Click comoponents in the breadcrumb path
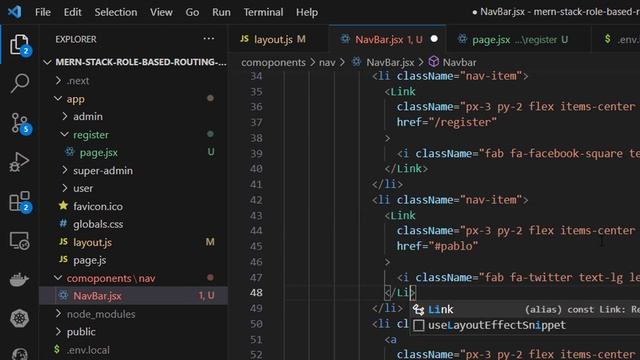This screenshot has height=360, width=640. 273,62
